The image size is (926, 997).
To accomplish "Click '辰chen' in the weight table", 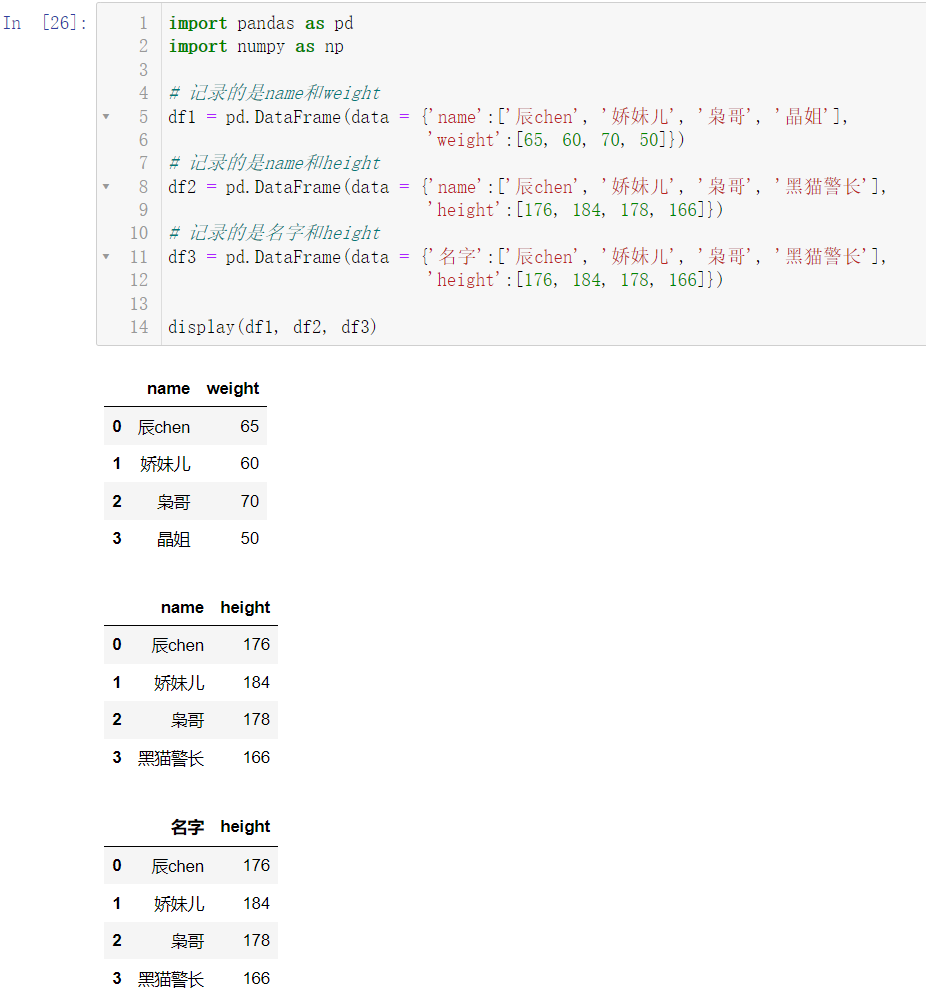I will tap(164, 427).
